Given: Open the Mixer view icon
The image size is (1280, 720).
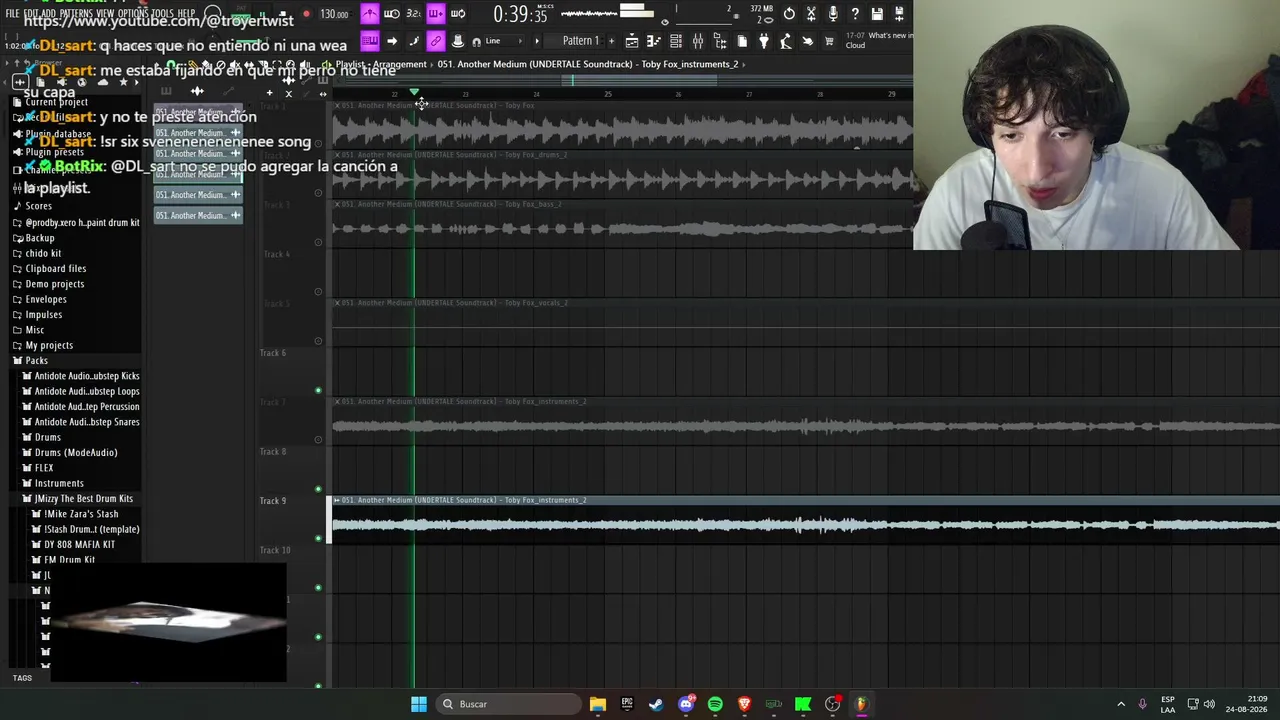Looking at the screenshot, I should [x=698, y=41].
